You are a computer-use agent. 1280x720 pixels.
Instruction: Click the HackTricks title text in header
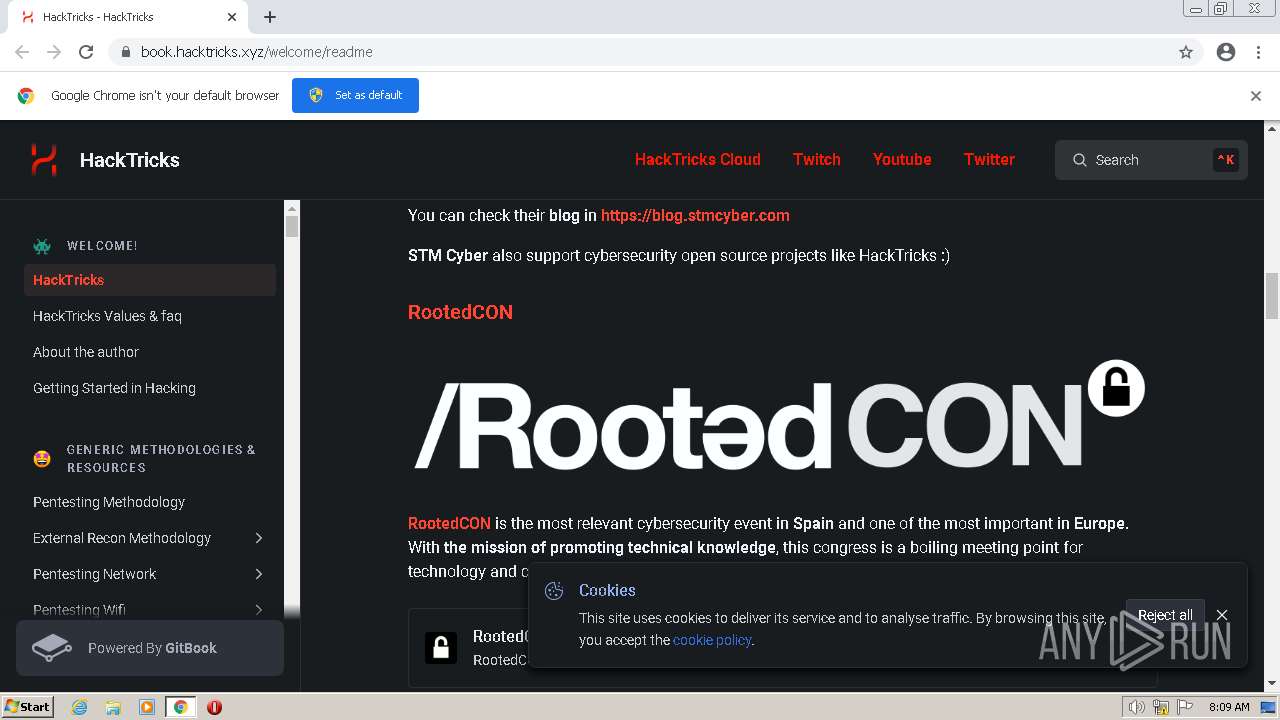(130, 160)
